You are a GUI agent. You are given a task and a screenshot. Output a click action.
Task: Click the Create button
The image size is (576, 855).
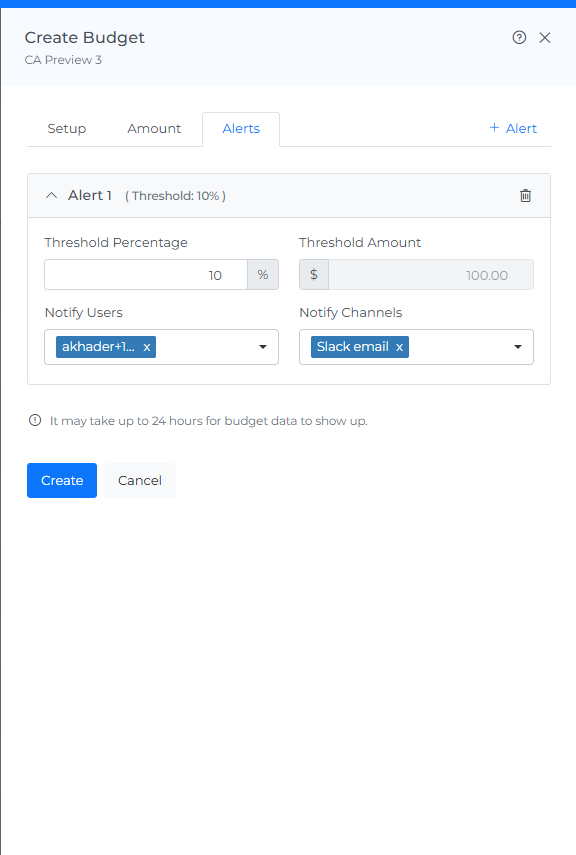pyautogui.click(x=62, y=480)
